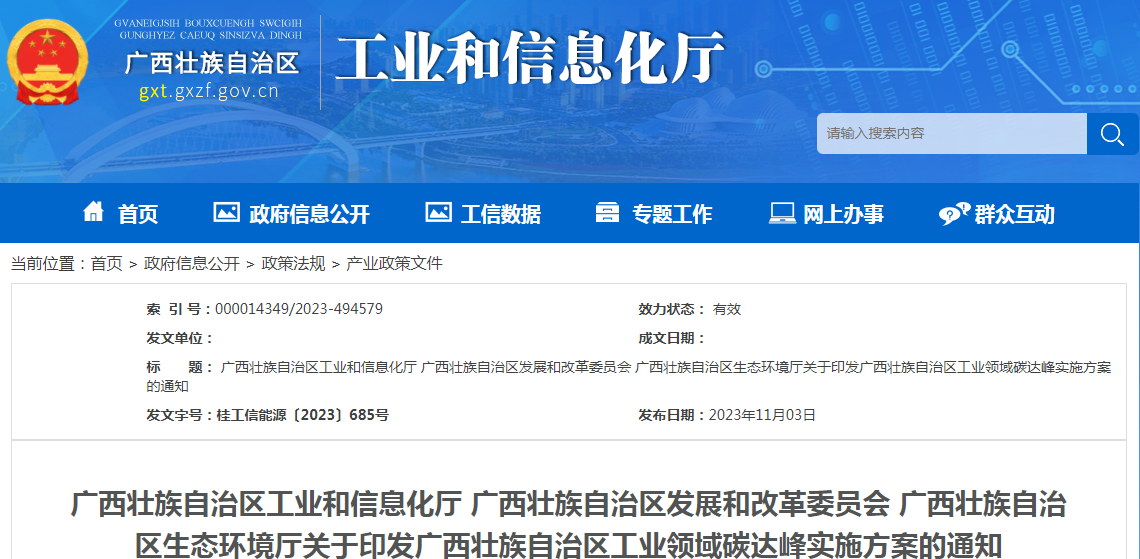Open 产业政策文件 breadcrumb link
Image resolution: width=1140 pixels, height=559 pixels.
click(394, 264)
